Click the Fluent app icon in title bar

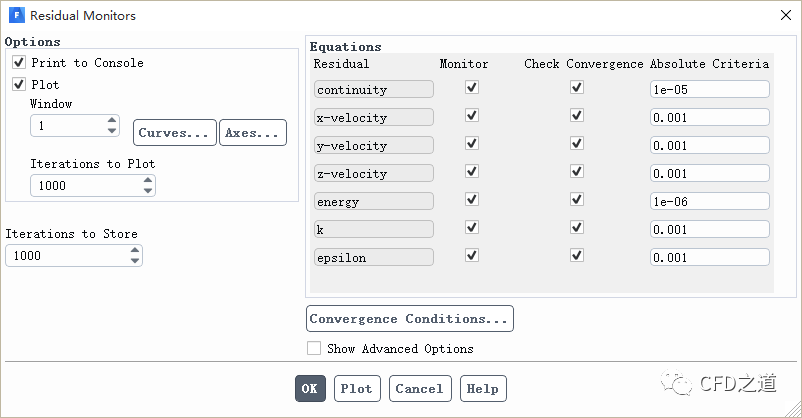pos(16,15)
